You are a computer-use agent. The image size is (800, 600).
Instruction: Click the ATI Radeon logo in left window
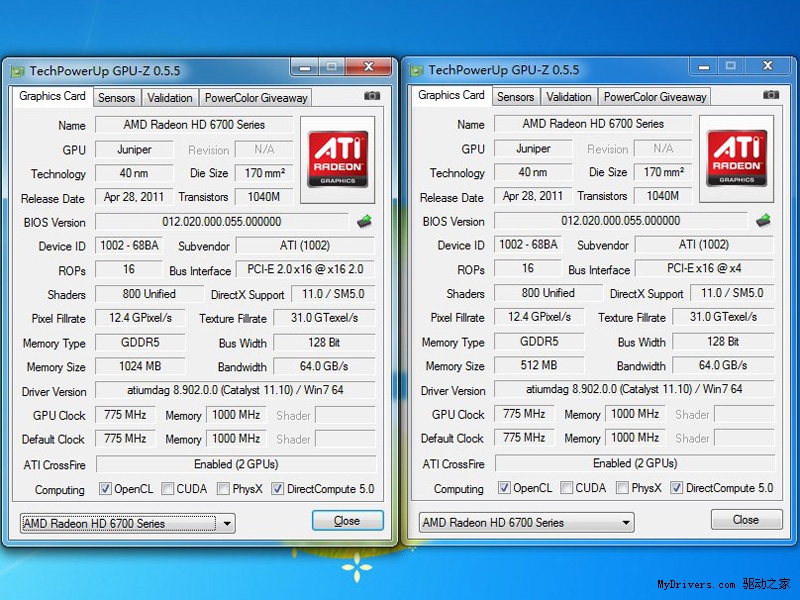(x=338, y=158)
